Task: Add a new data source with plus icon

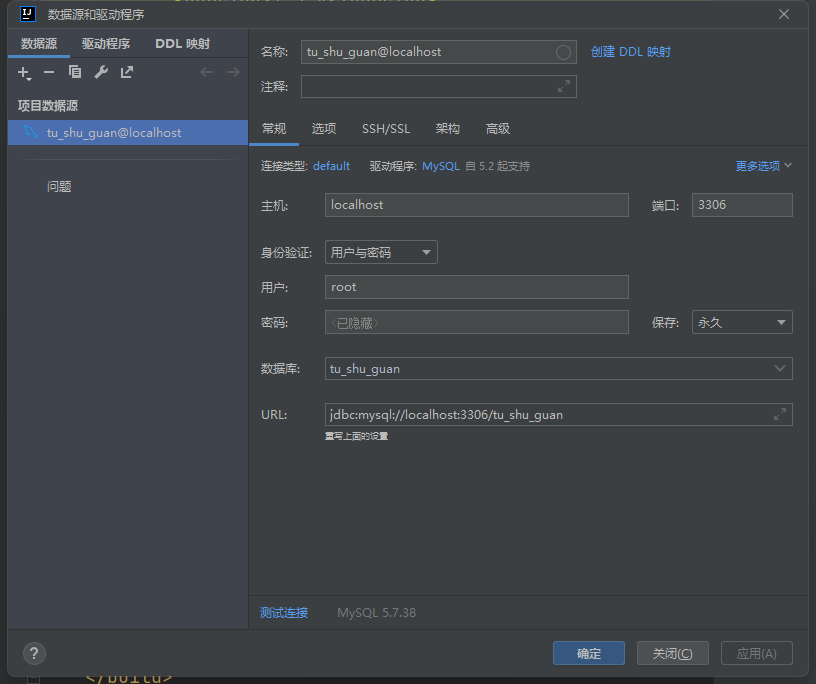Action: [x=24, y=73]
